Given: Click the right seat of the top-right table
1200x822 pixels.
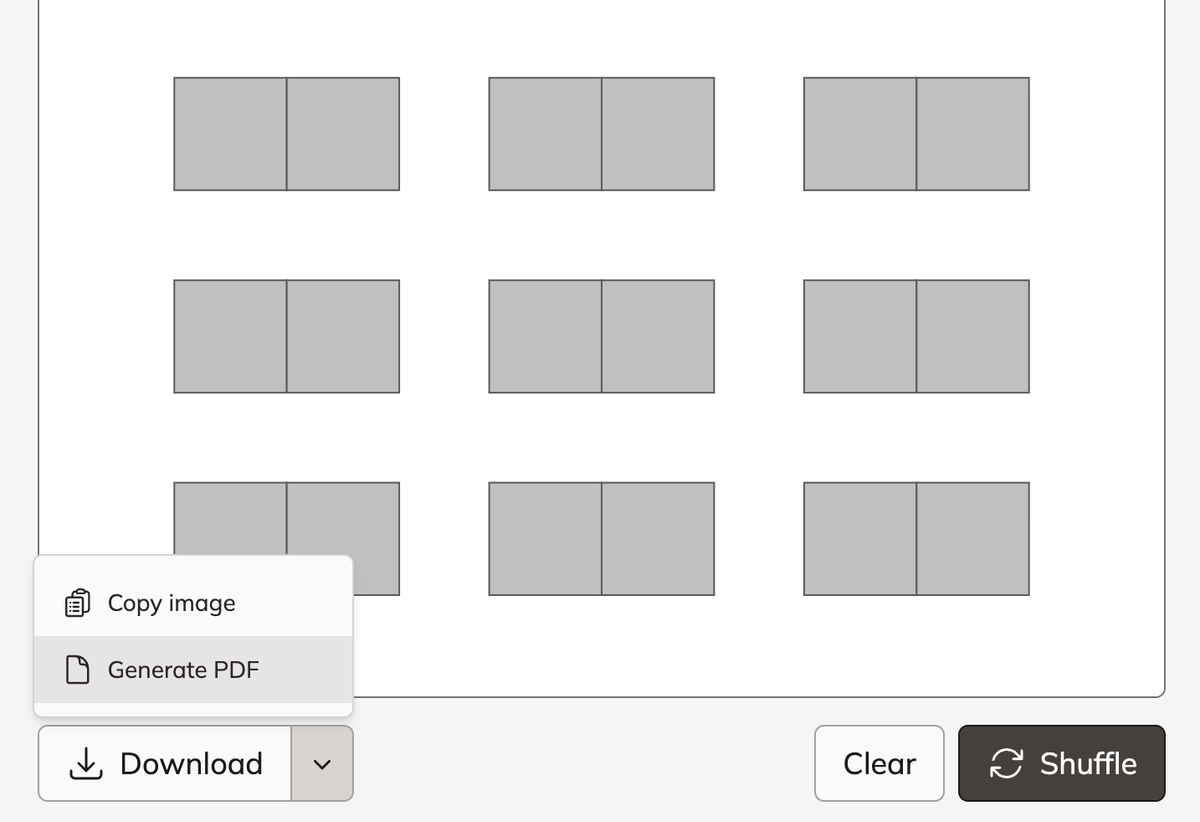Looking at the screenshot, I should coord(973,133).
